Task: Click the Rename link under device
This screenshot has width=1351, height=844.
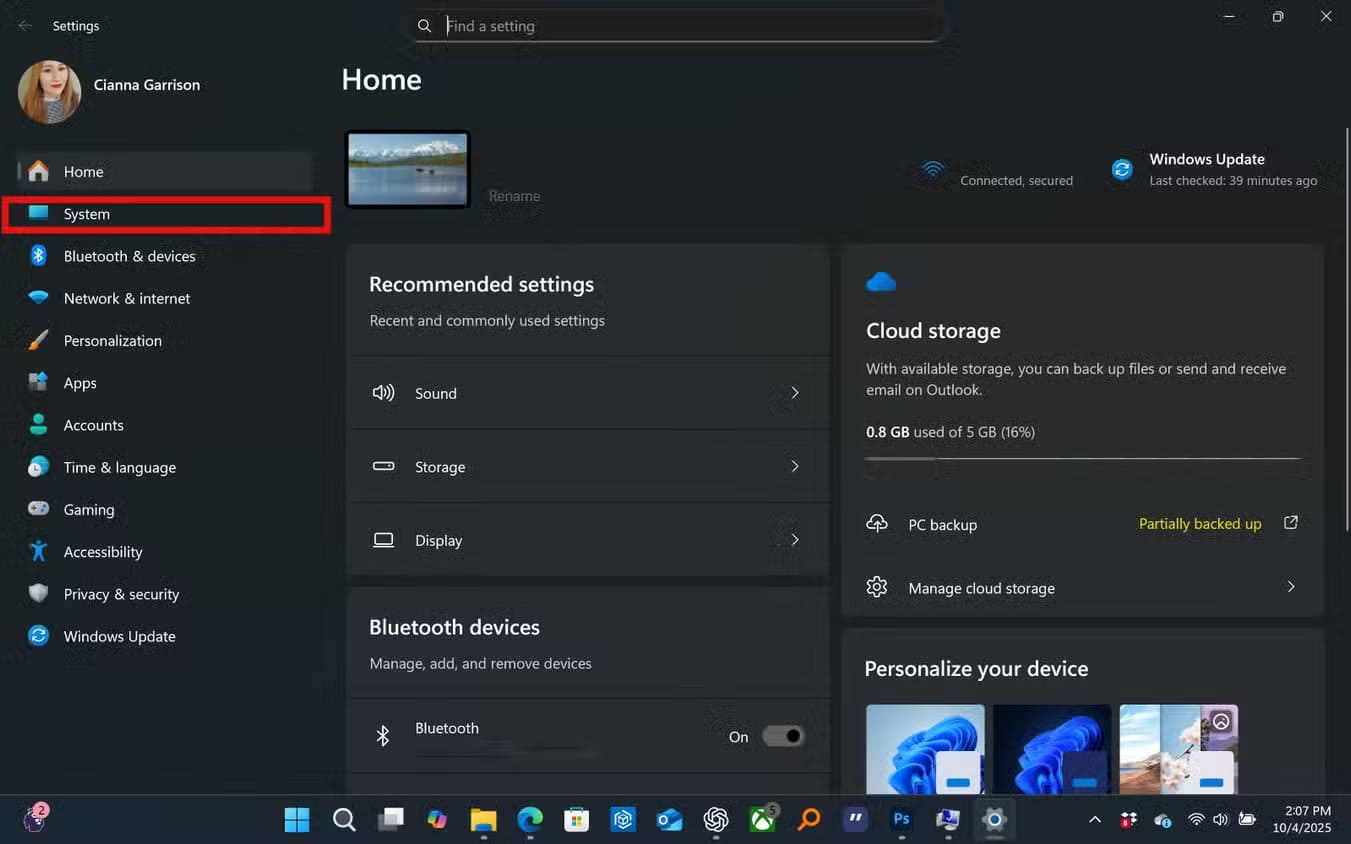Action: click(514, 196)
